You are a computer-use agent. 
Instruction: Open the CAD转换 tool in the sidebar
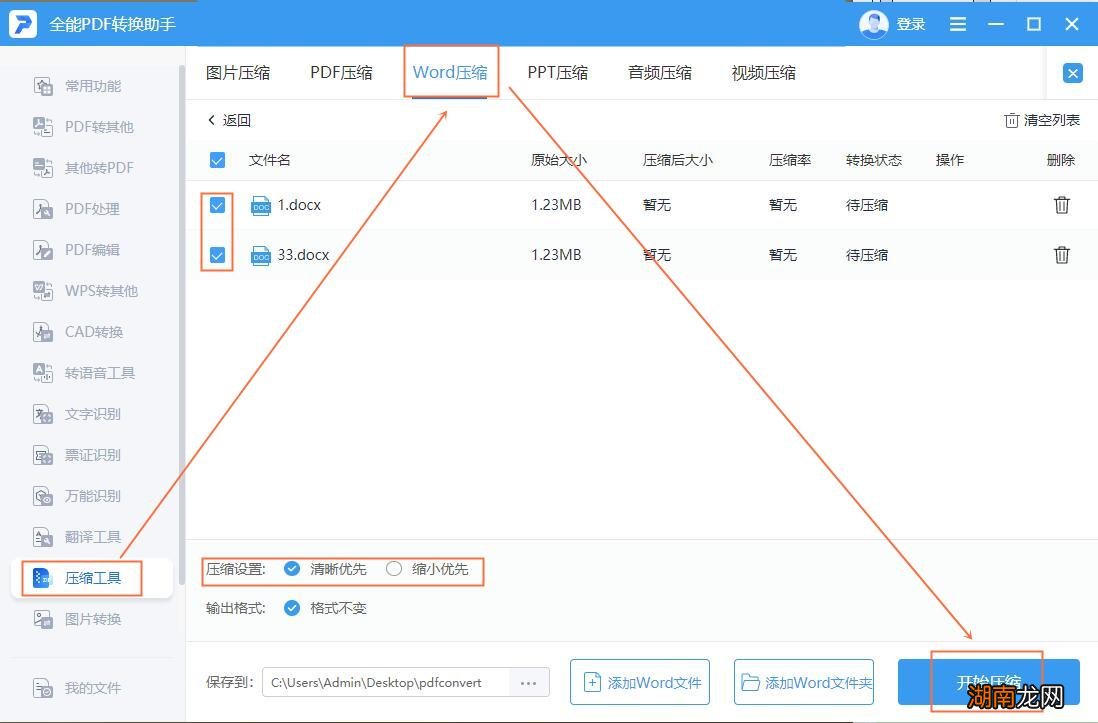coord(90,332)
